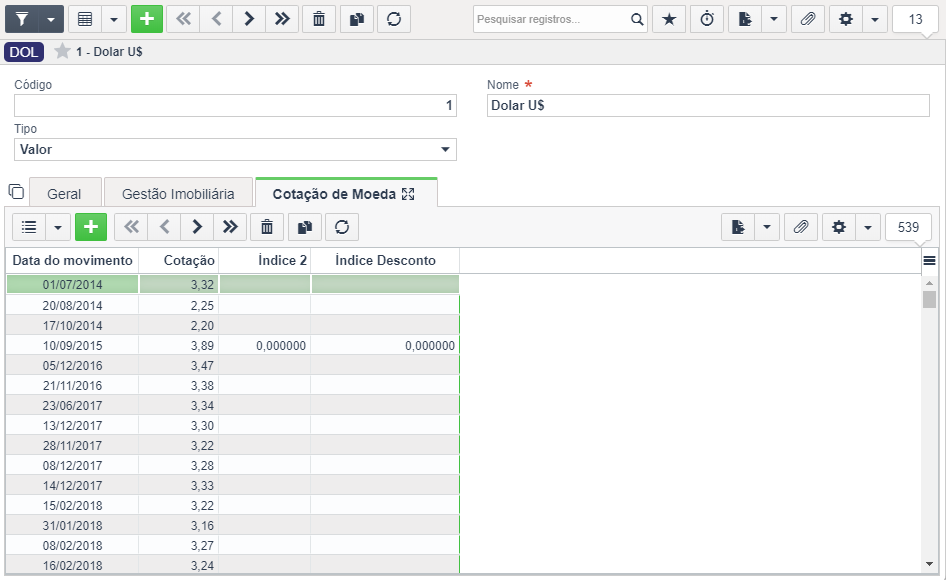Image resolution: width=946 pixels, height=580 pixels.
Task: Click the Cotação cell 3,47
Action: pyautogui.click(x=179, y=366)
